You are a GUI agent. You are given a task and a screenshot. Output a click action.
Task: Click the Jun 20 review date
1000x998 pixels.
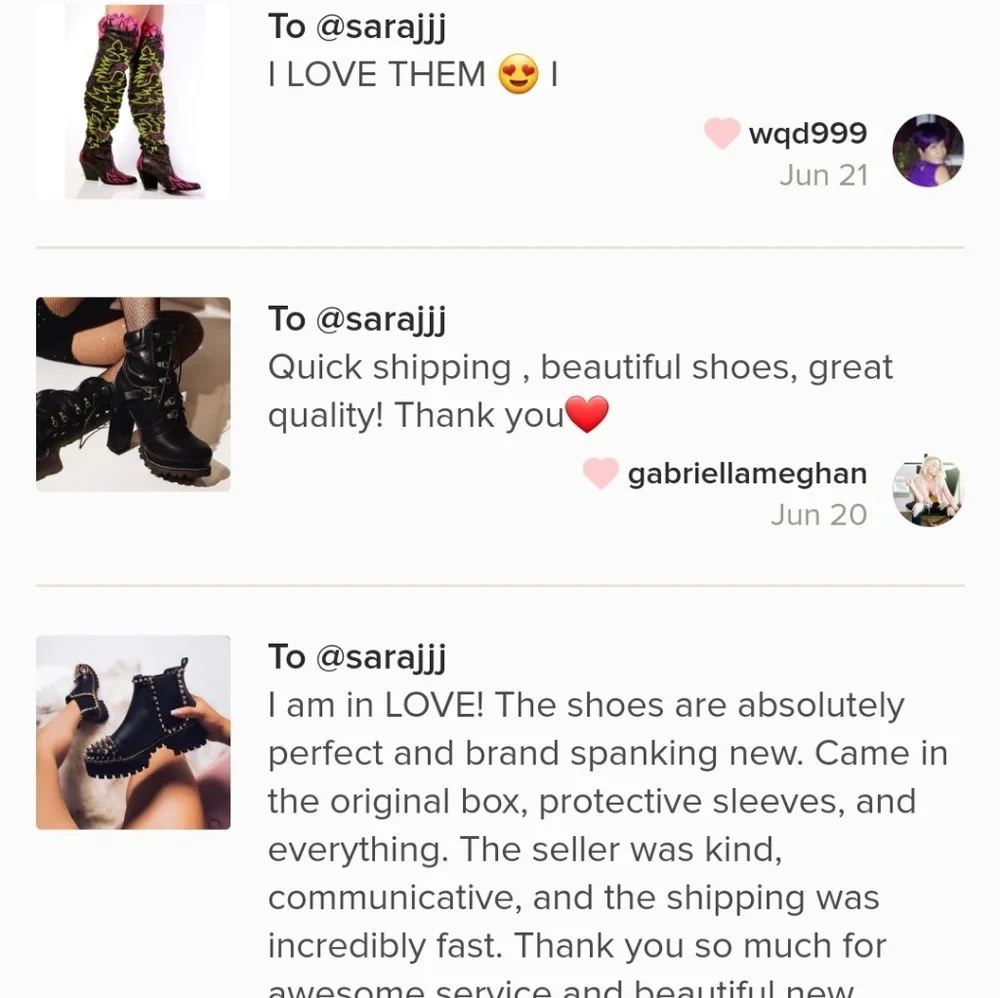tap(819, 515)
